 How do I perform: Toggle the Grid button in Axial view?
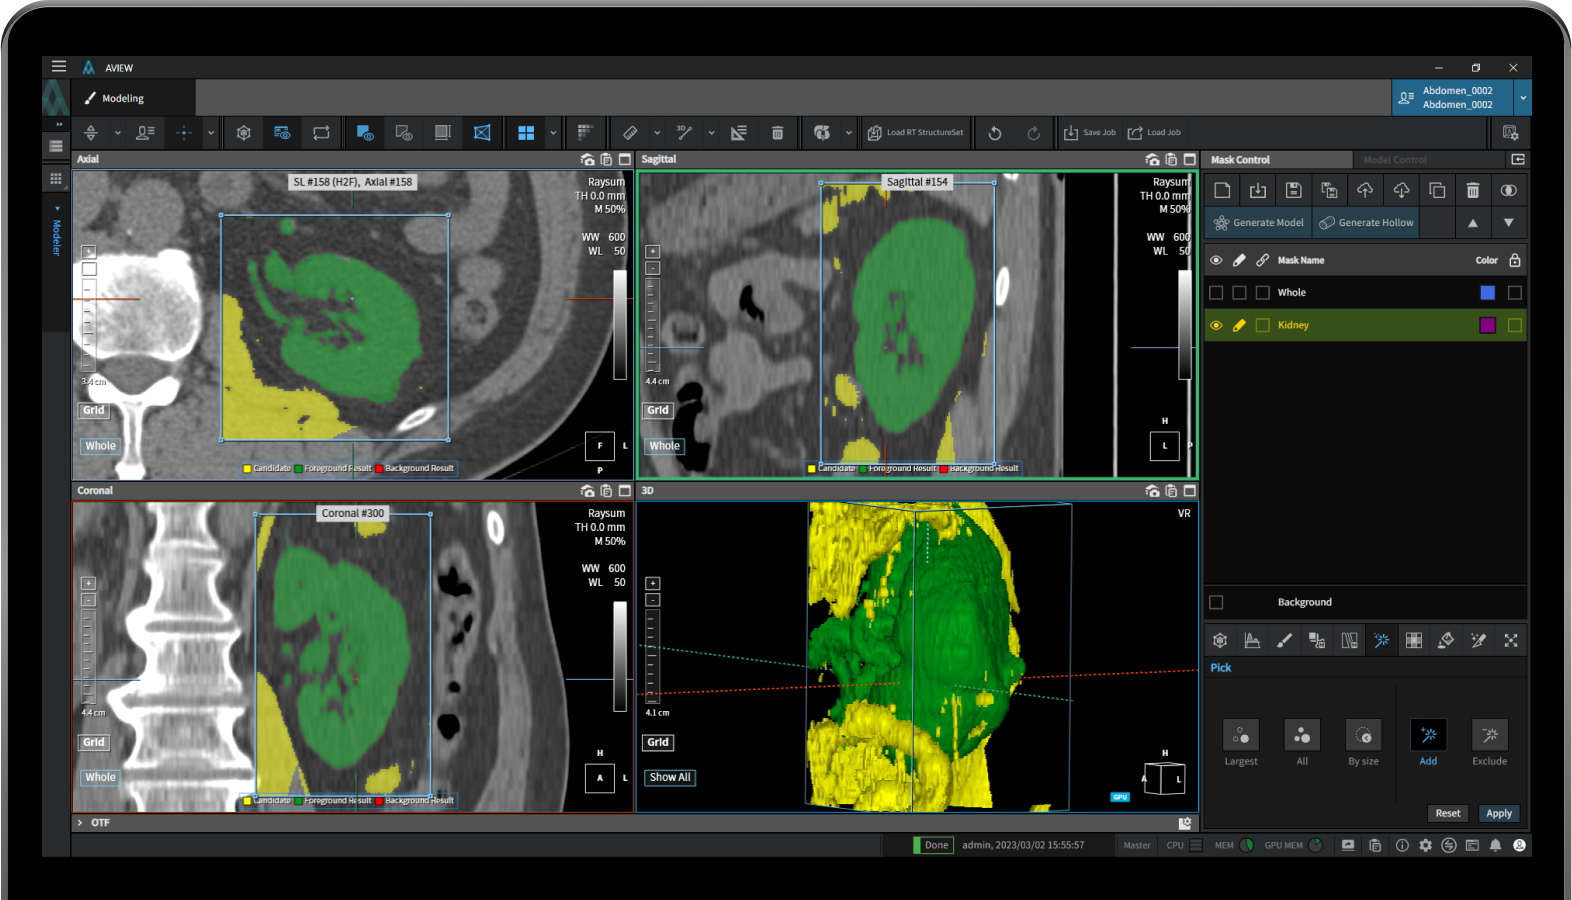pyautogui.click(x=94, y=410)
